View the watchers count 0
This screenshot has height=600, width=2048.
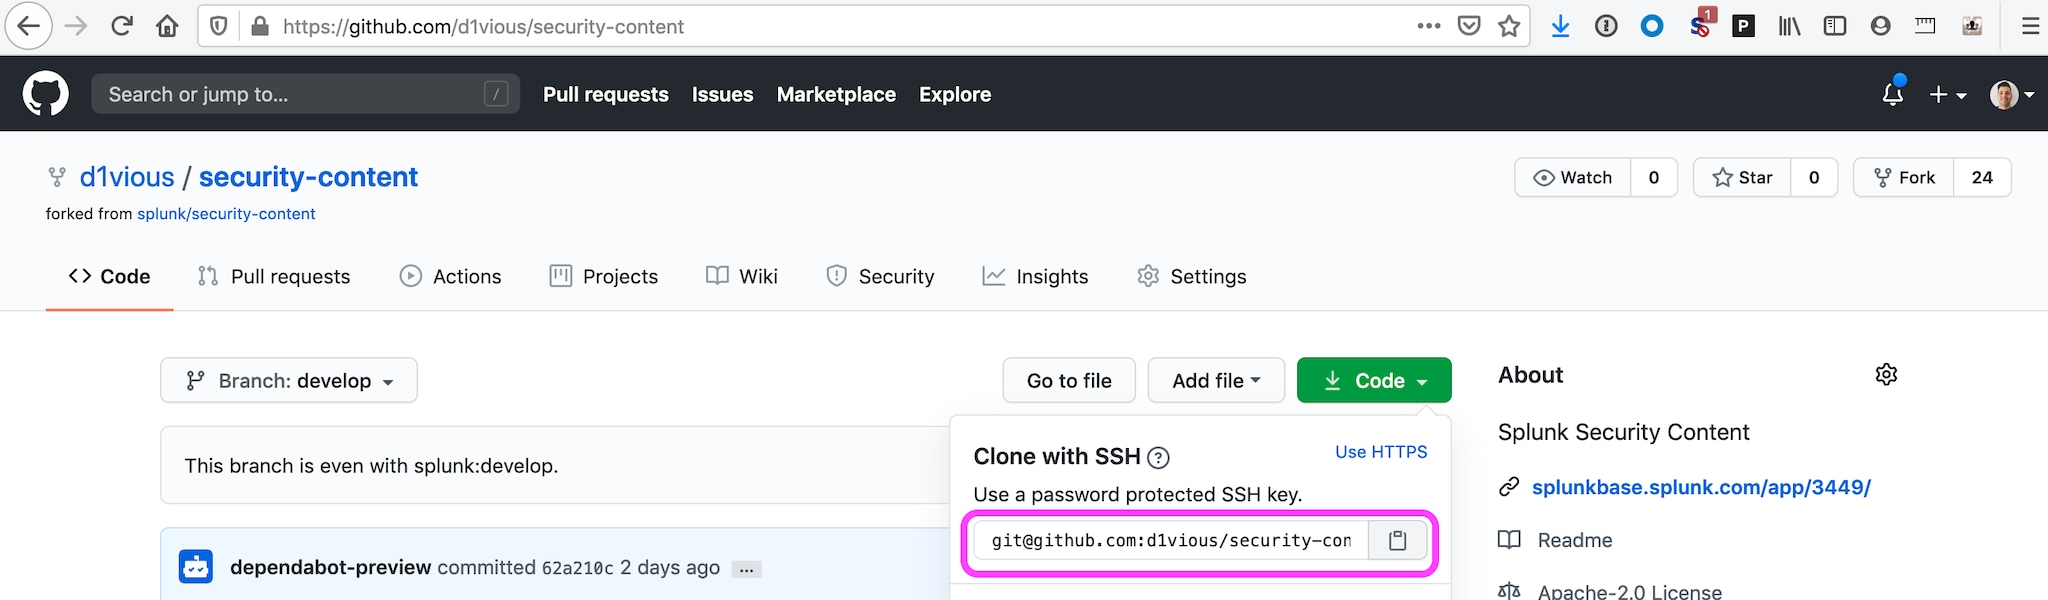pos(1654,177)
